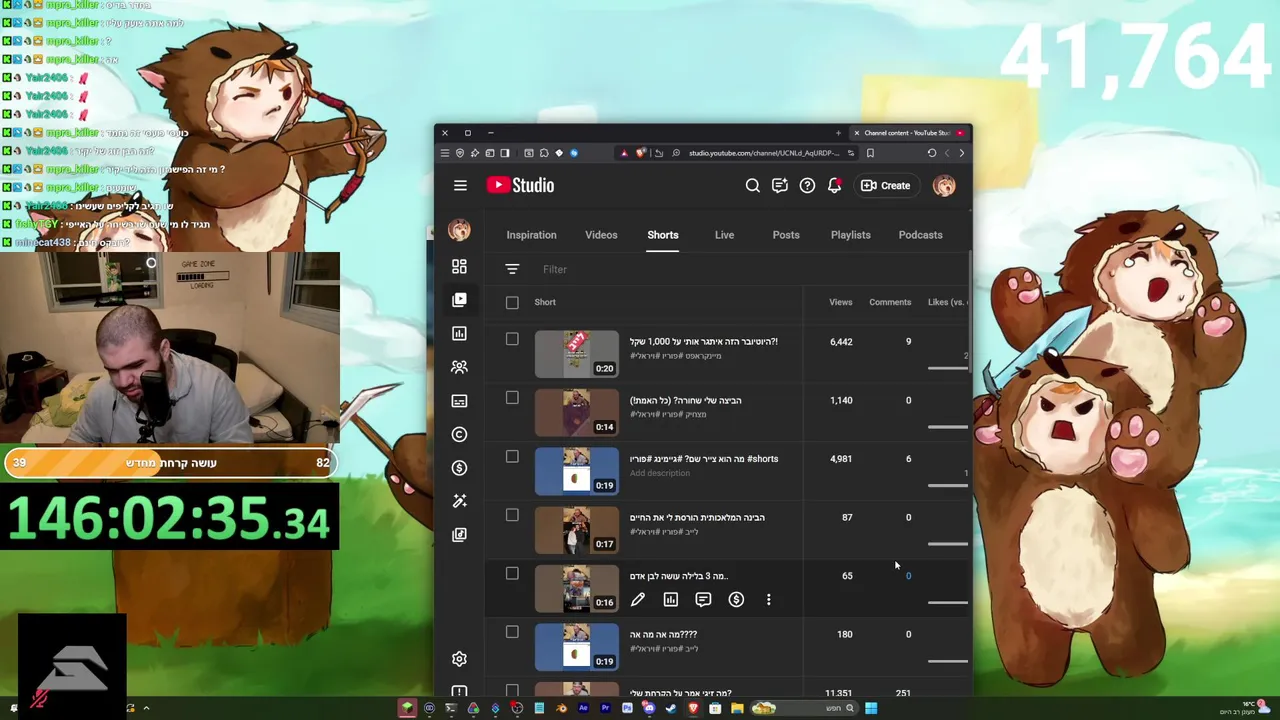Bookmark this page in the browser toolbar
Image resolution: width=1280 pixels, height=720 pixels.
coord(870,153)
